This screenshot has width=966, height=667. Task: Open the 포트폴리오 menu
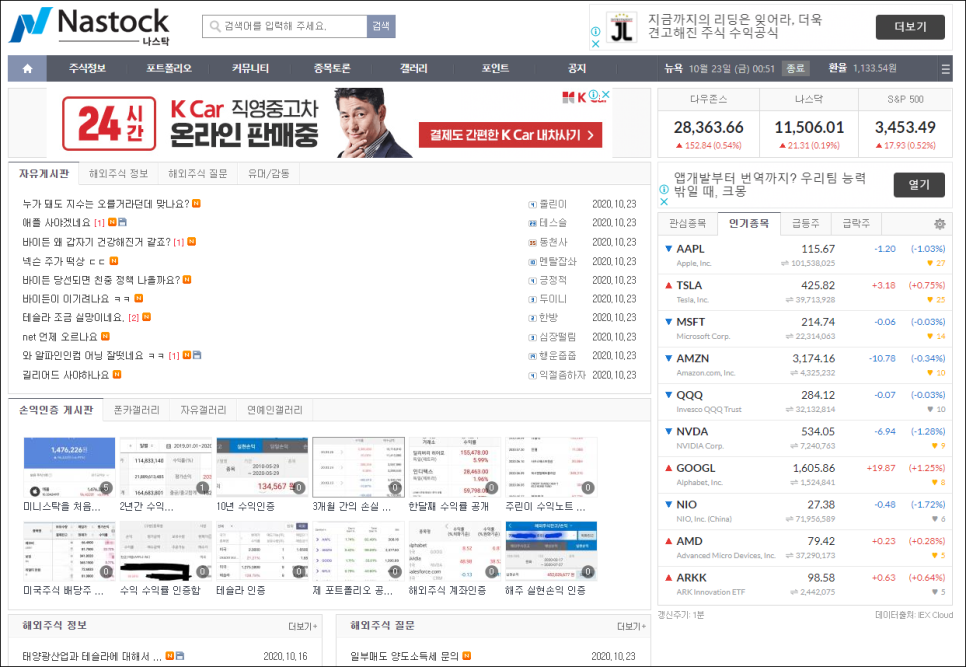pyautogui.click(x=169, y=68)
